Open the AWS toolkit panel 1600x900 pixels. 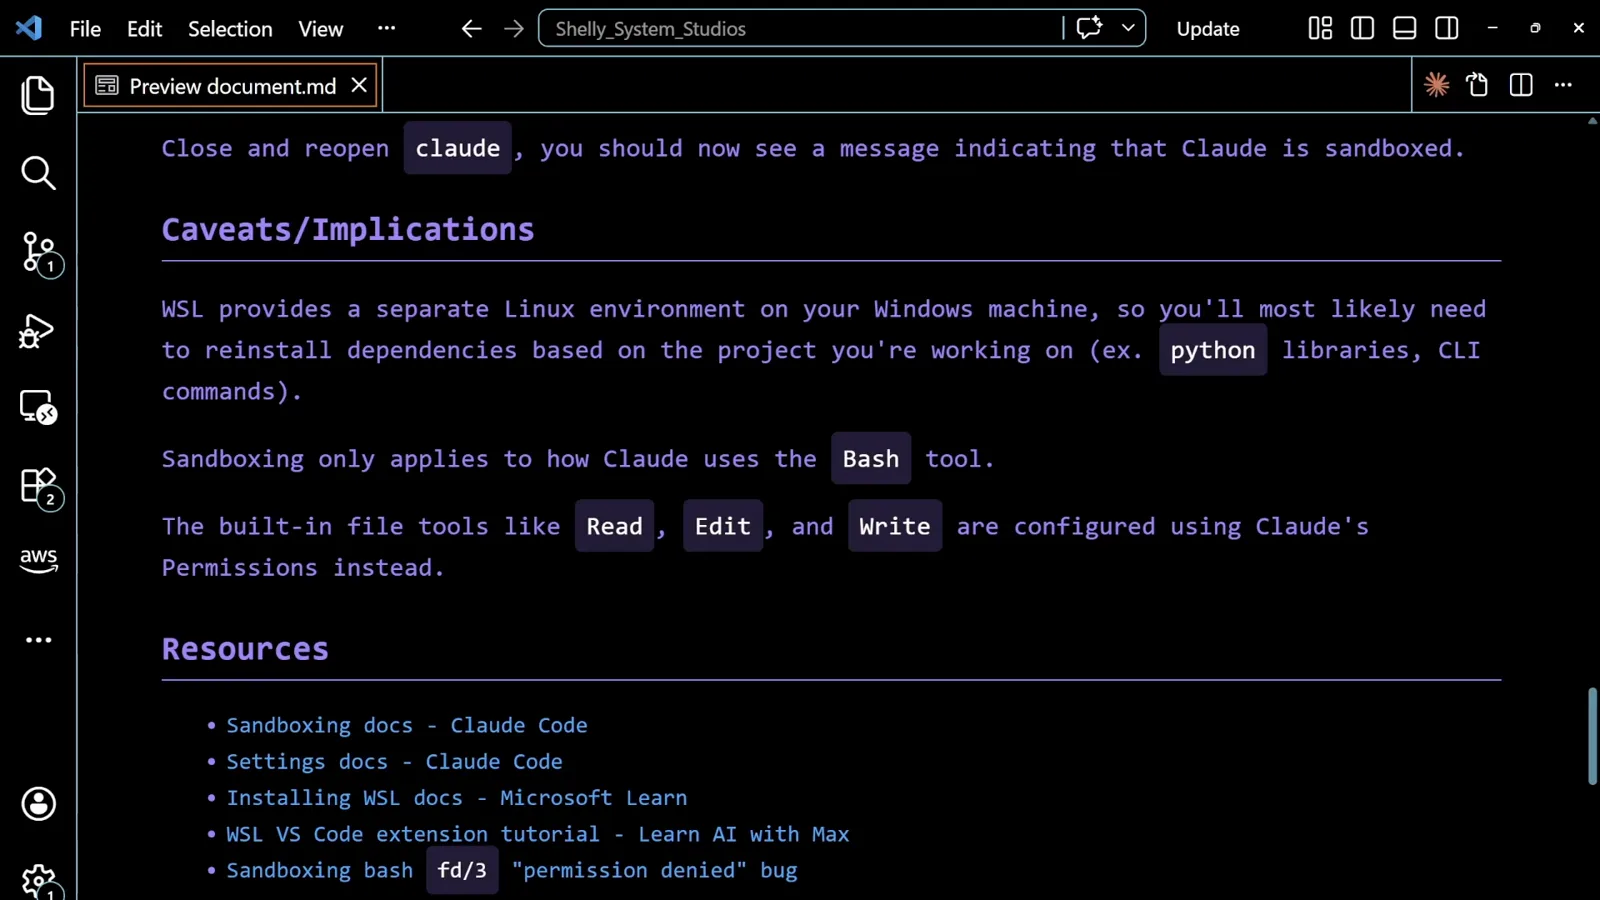click(38, 560)
